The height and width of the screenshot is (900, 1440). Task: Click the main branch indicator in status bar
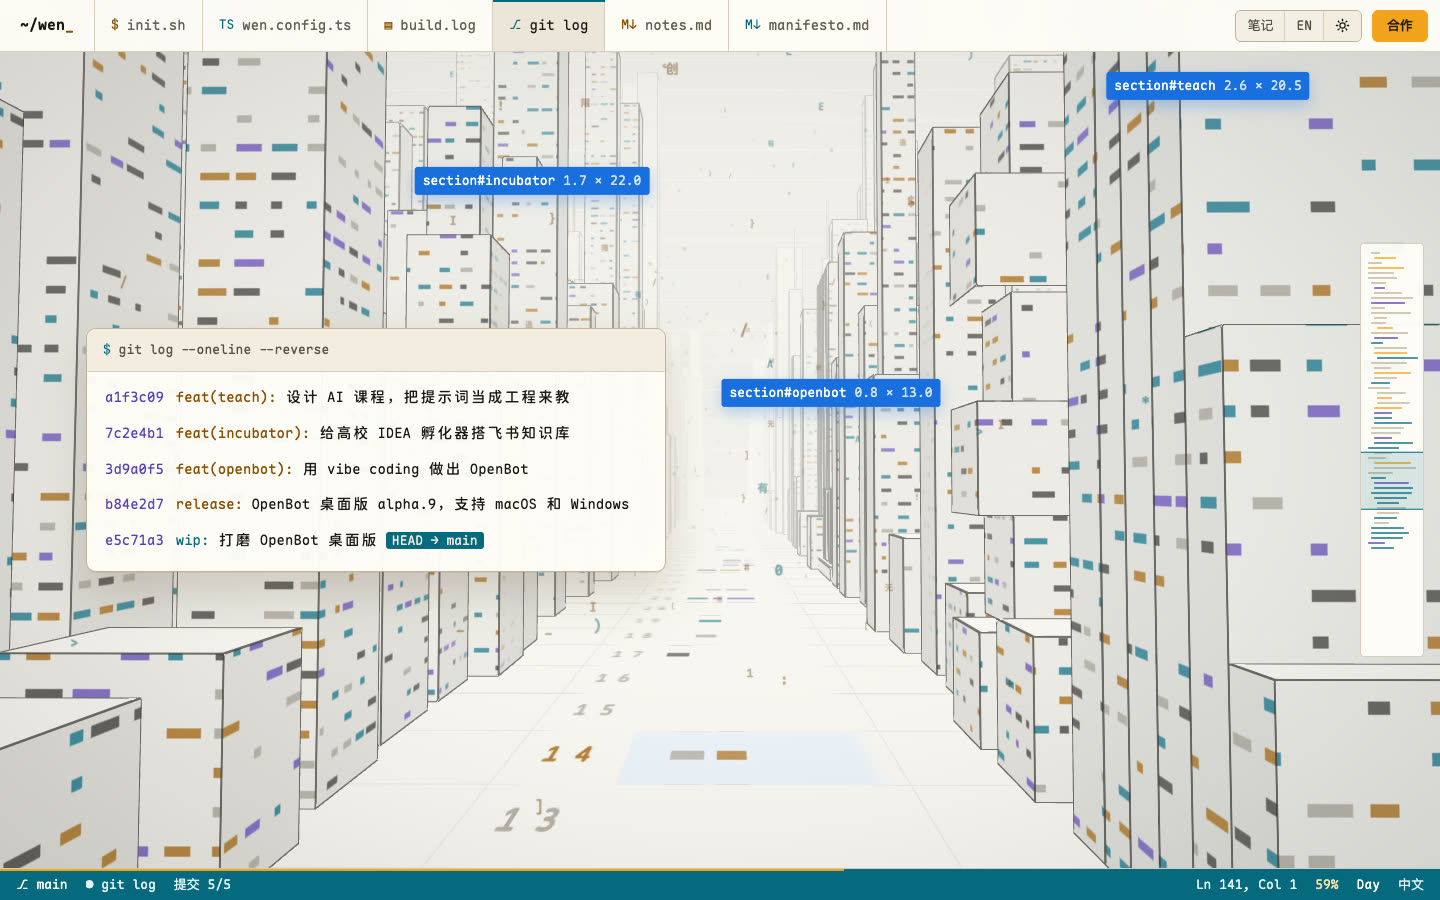pyautogui.click(x=42, y=885)
